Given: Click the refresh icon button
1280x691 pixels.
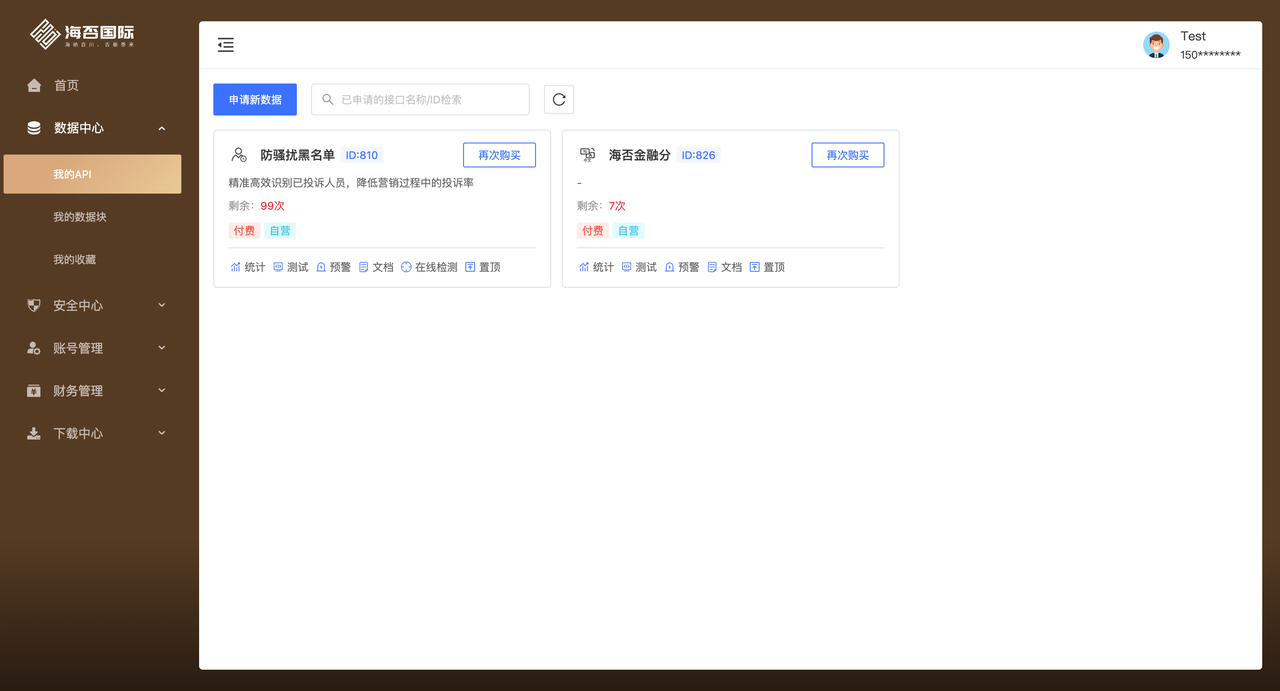Looking at the screenshot, I should pyautogui.click(x=559, y=99).
